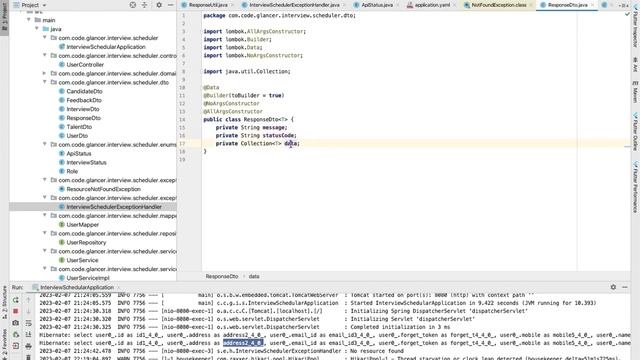Click the camera thread dump icon

[16, 323]
